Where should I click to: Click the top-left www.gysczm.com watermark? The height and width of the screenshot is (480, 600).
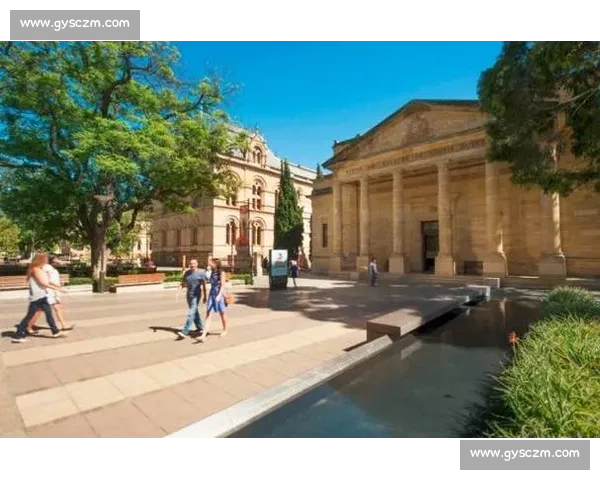[x=75, y=23]
